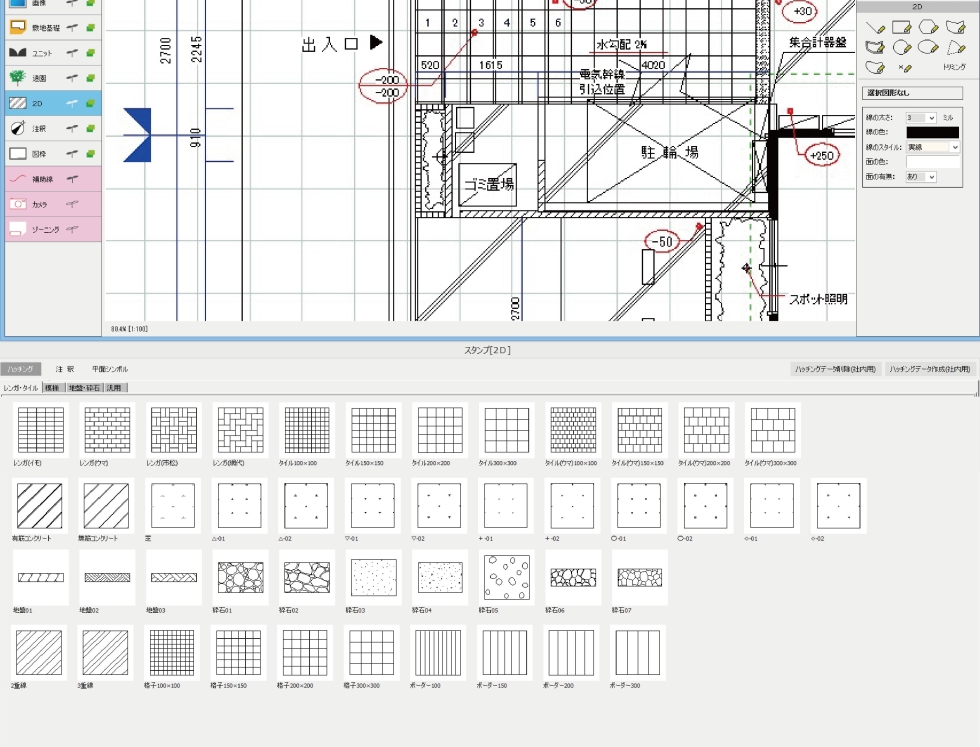Click the トリミング button
980x747 pixels.
(954, 67)
